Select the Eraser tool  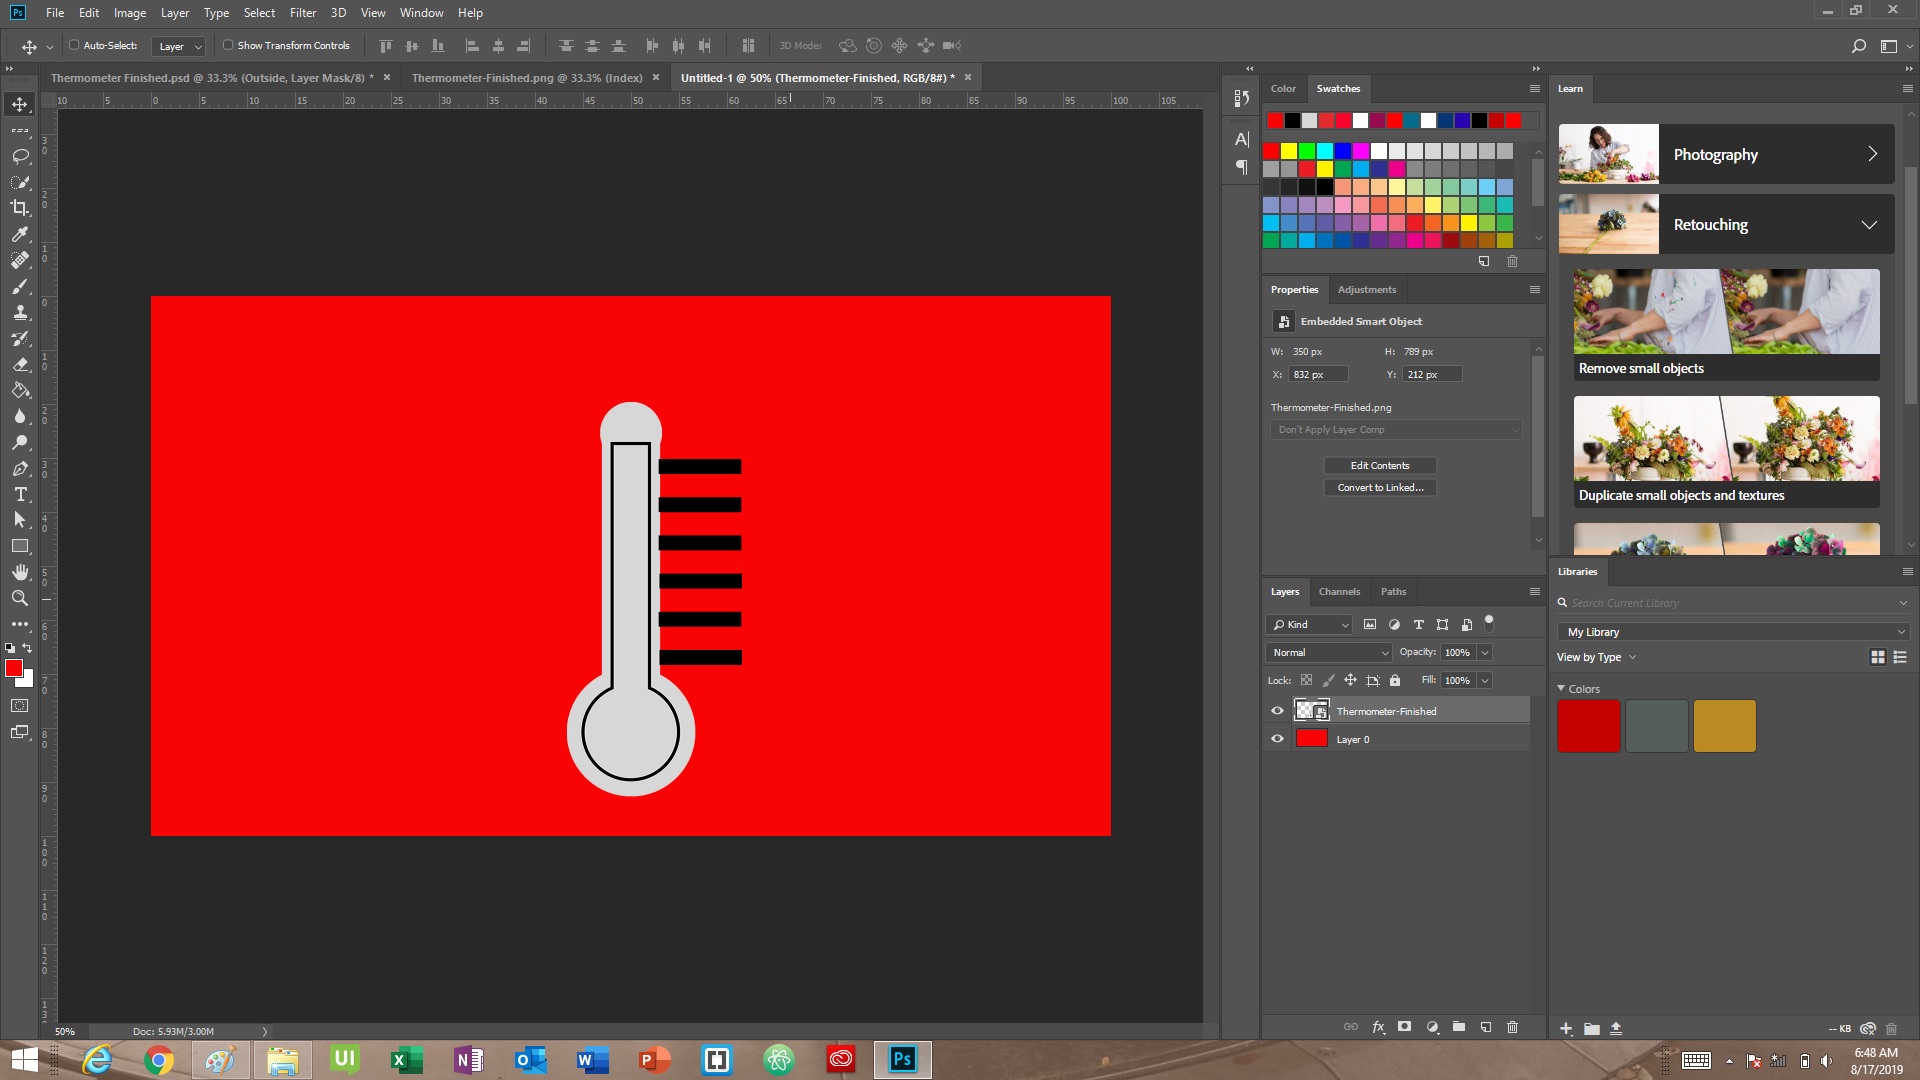click(x=20, y=364)
